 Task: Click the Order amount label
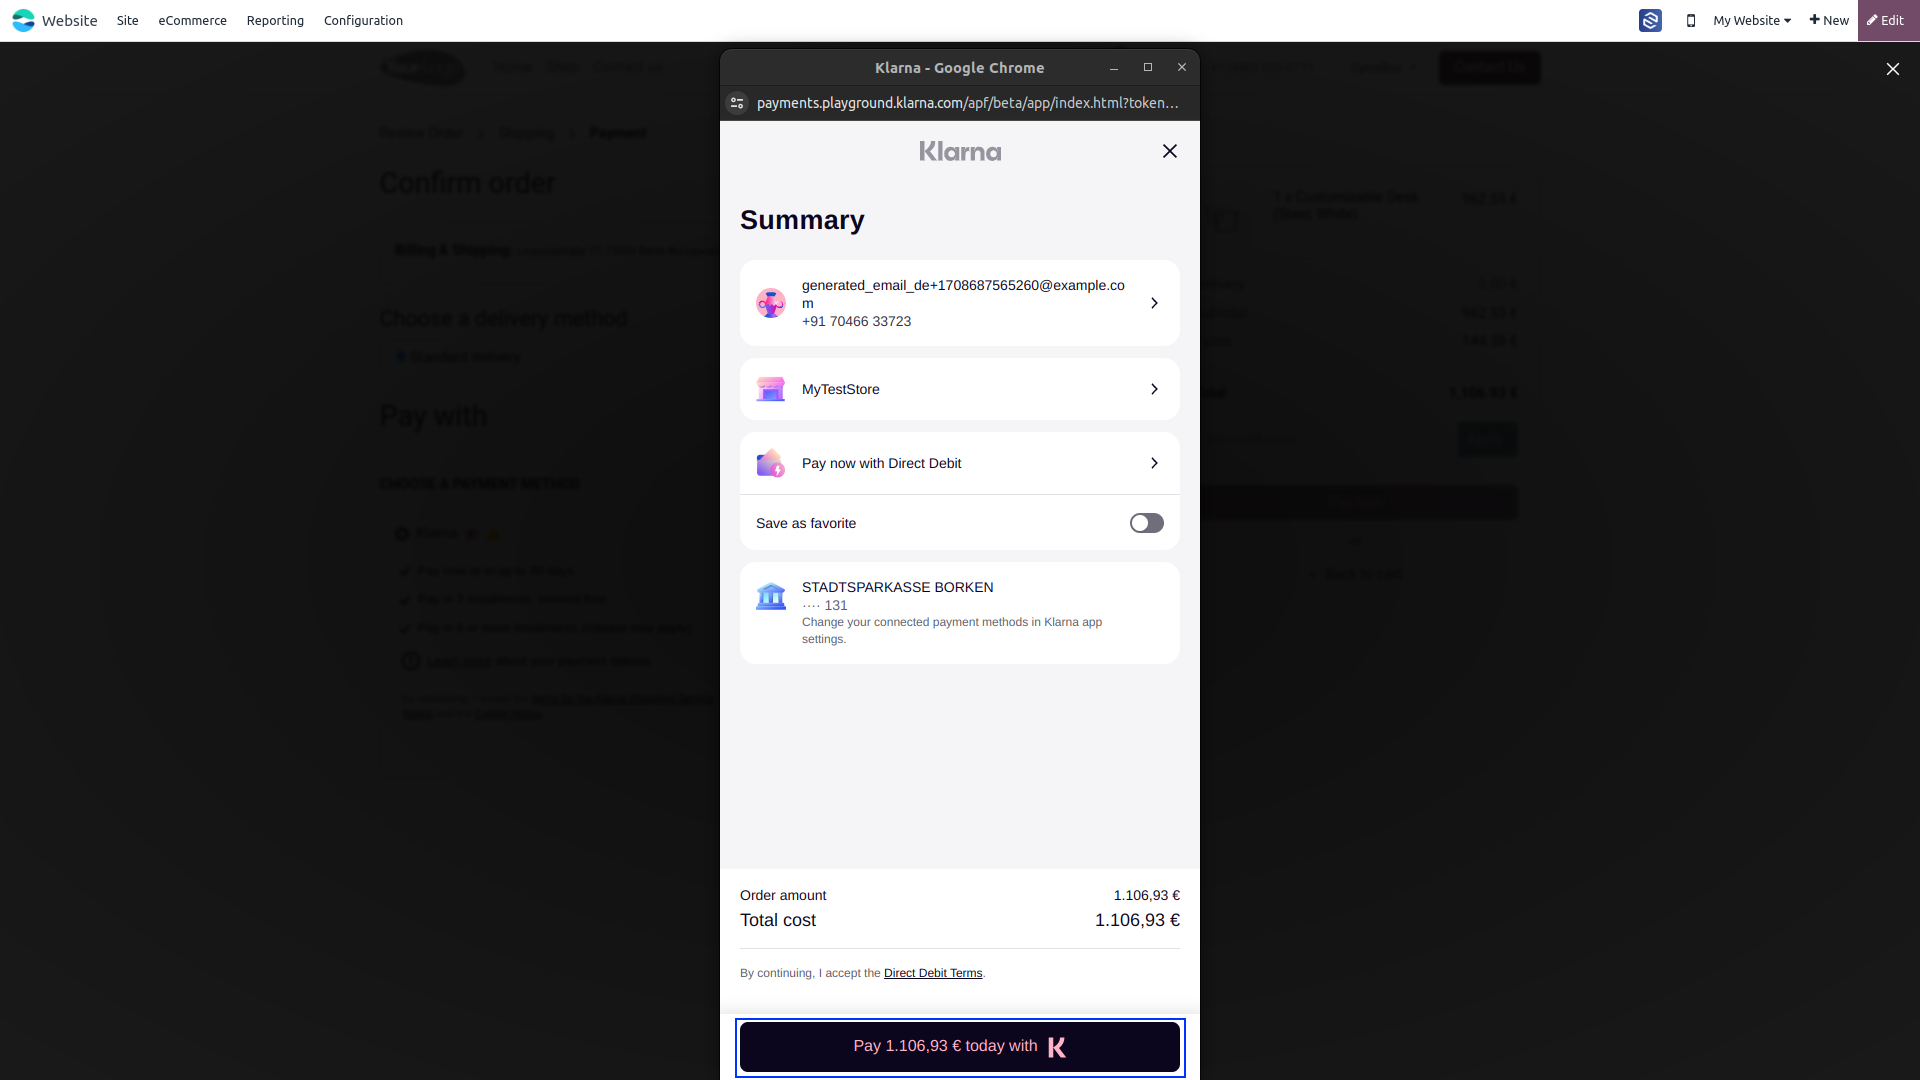click(x=783, y=895)
